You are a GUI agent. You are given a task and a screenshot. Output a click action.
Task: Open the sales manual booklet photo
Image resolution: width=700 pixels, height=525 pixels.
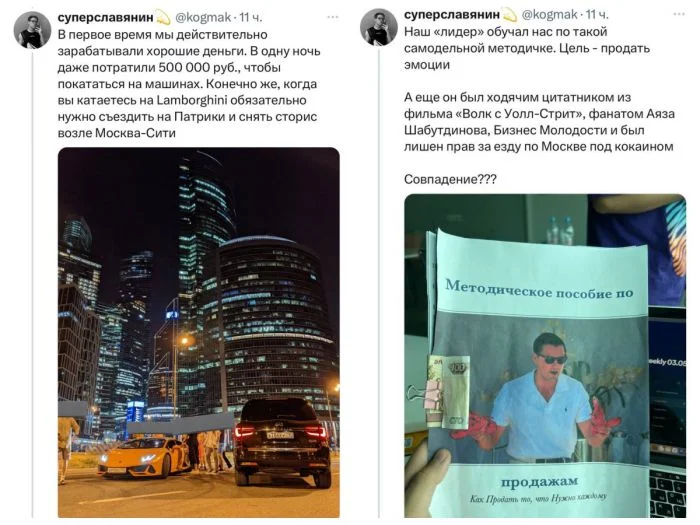click(545, 356)
